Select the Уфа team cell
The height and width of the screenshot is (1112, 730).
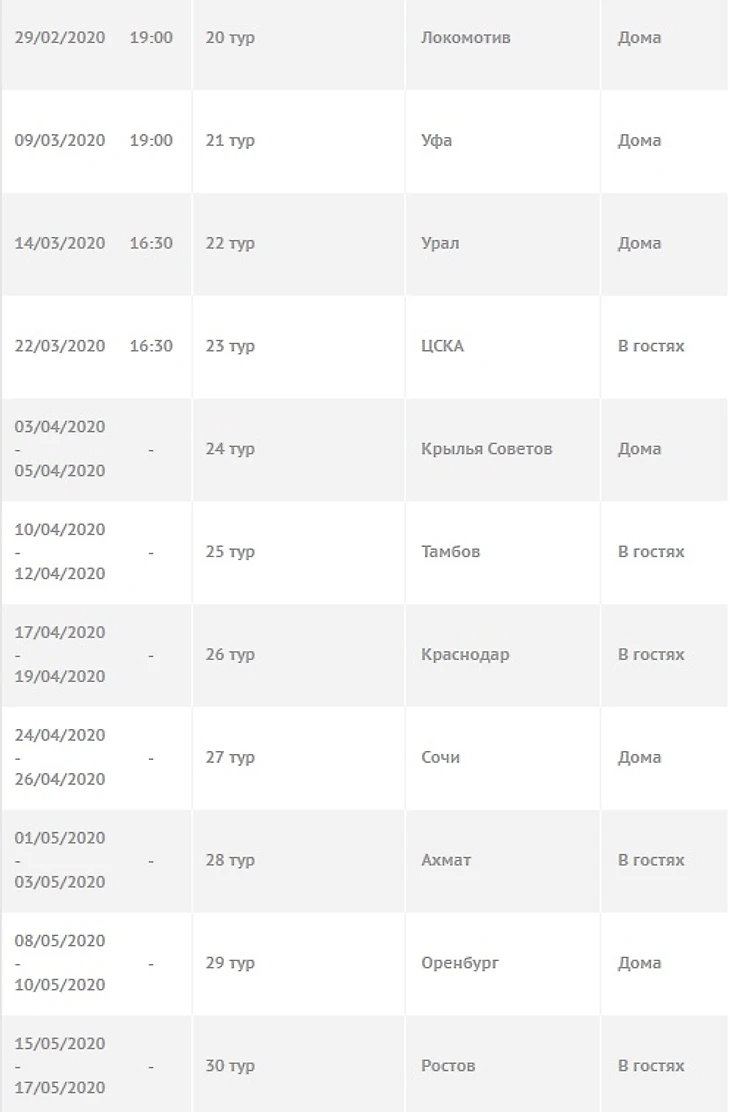point(437,141)
